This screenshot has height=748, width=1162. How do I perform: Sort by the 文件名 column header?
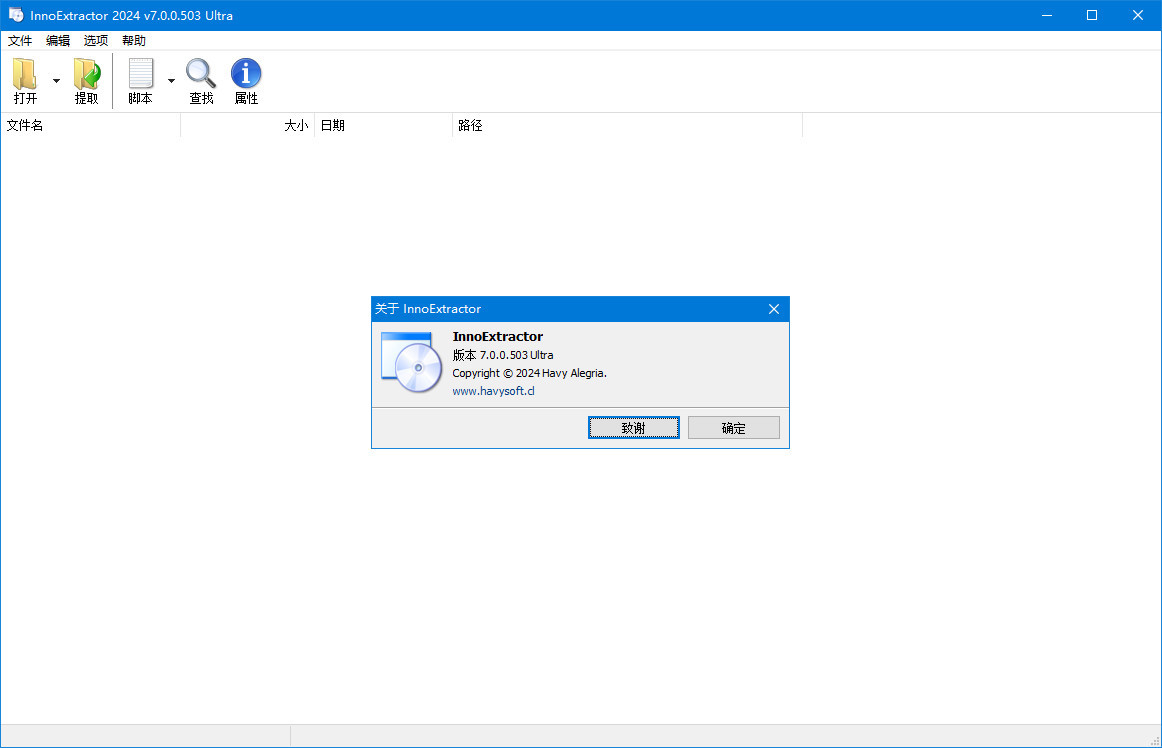pos(90,126)
